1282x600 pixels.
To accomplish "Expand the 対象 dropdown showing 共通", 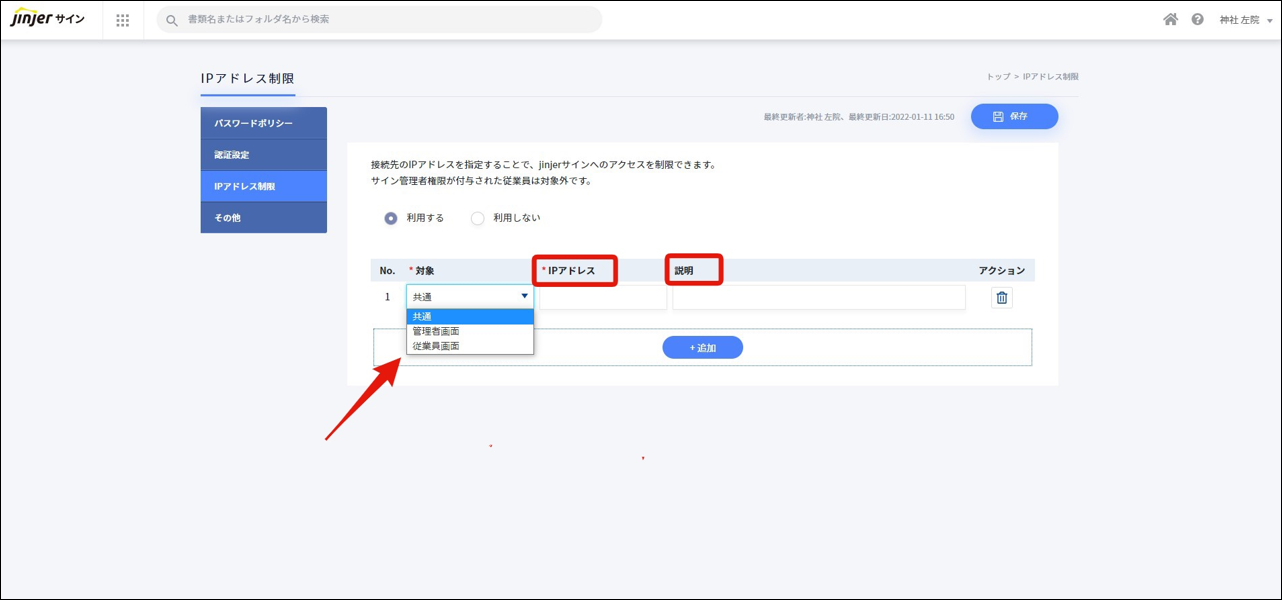I will point(469,297).
